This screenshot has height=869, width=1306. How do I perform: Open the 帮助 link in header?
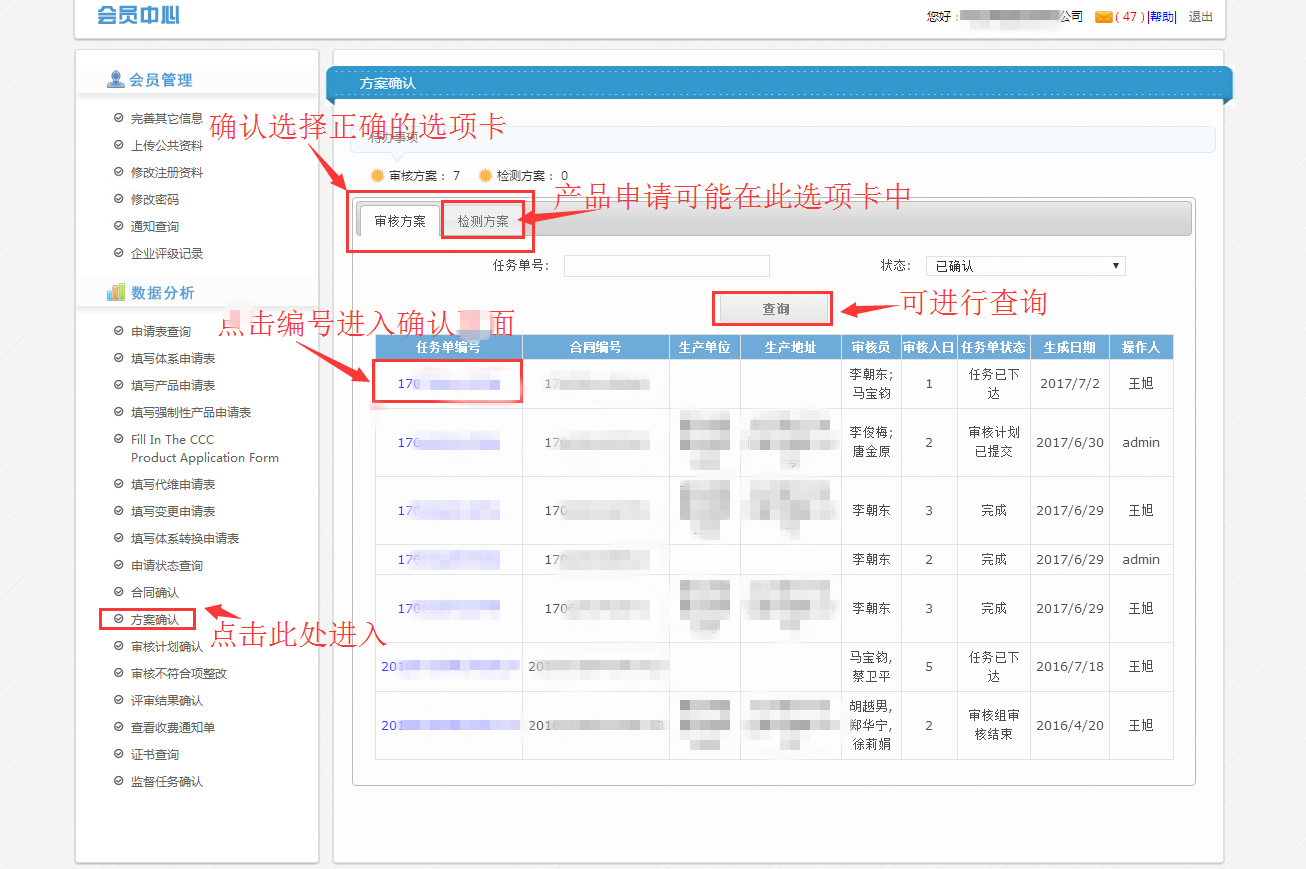pos(1161,17)
